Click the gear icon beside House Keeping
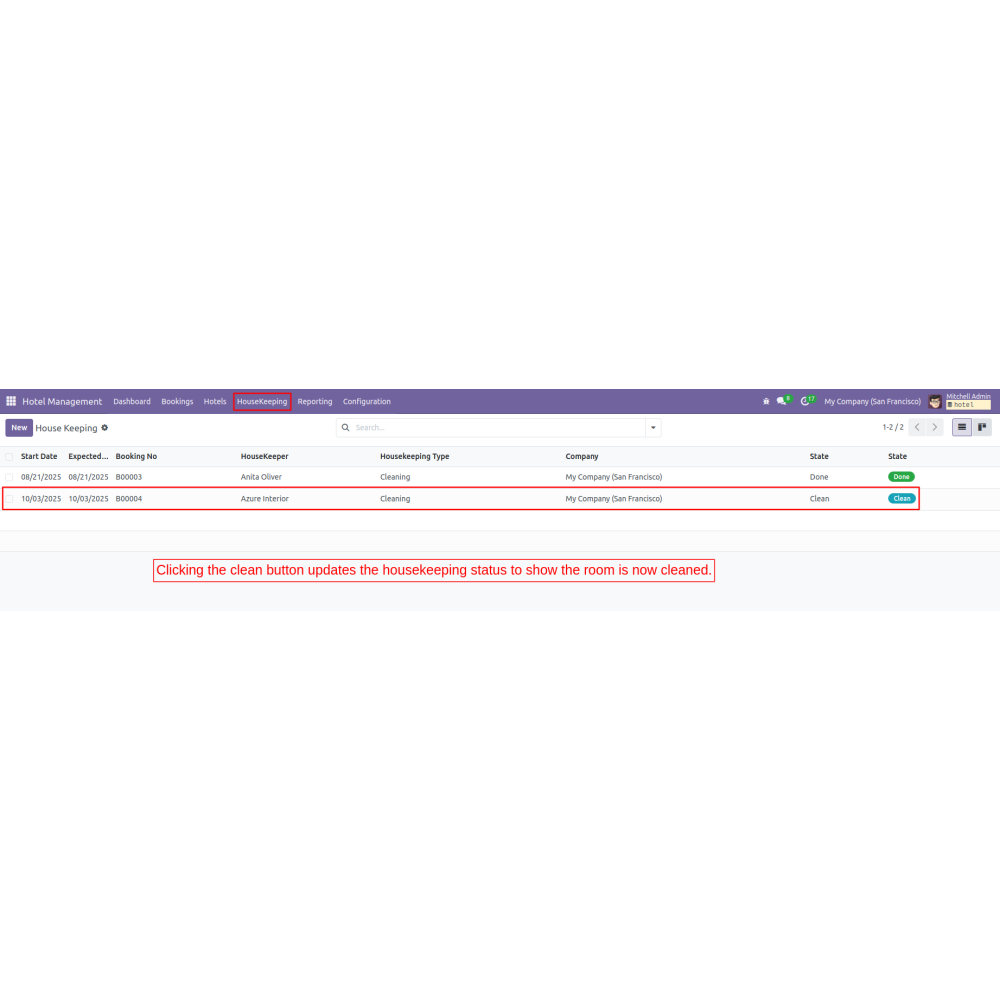1000x1000 pixels. point(105,428)
